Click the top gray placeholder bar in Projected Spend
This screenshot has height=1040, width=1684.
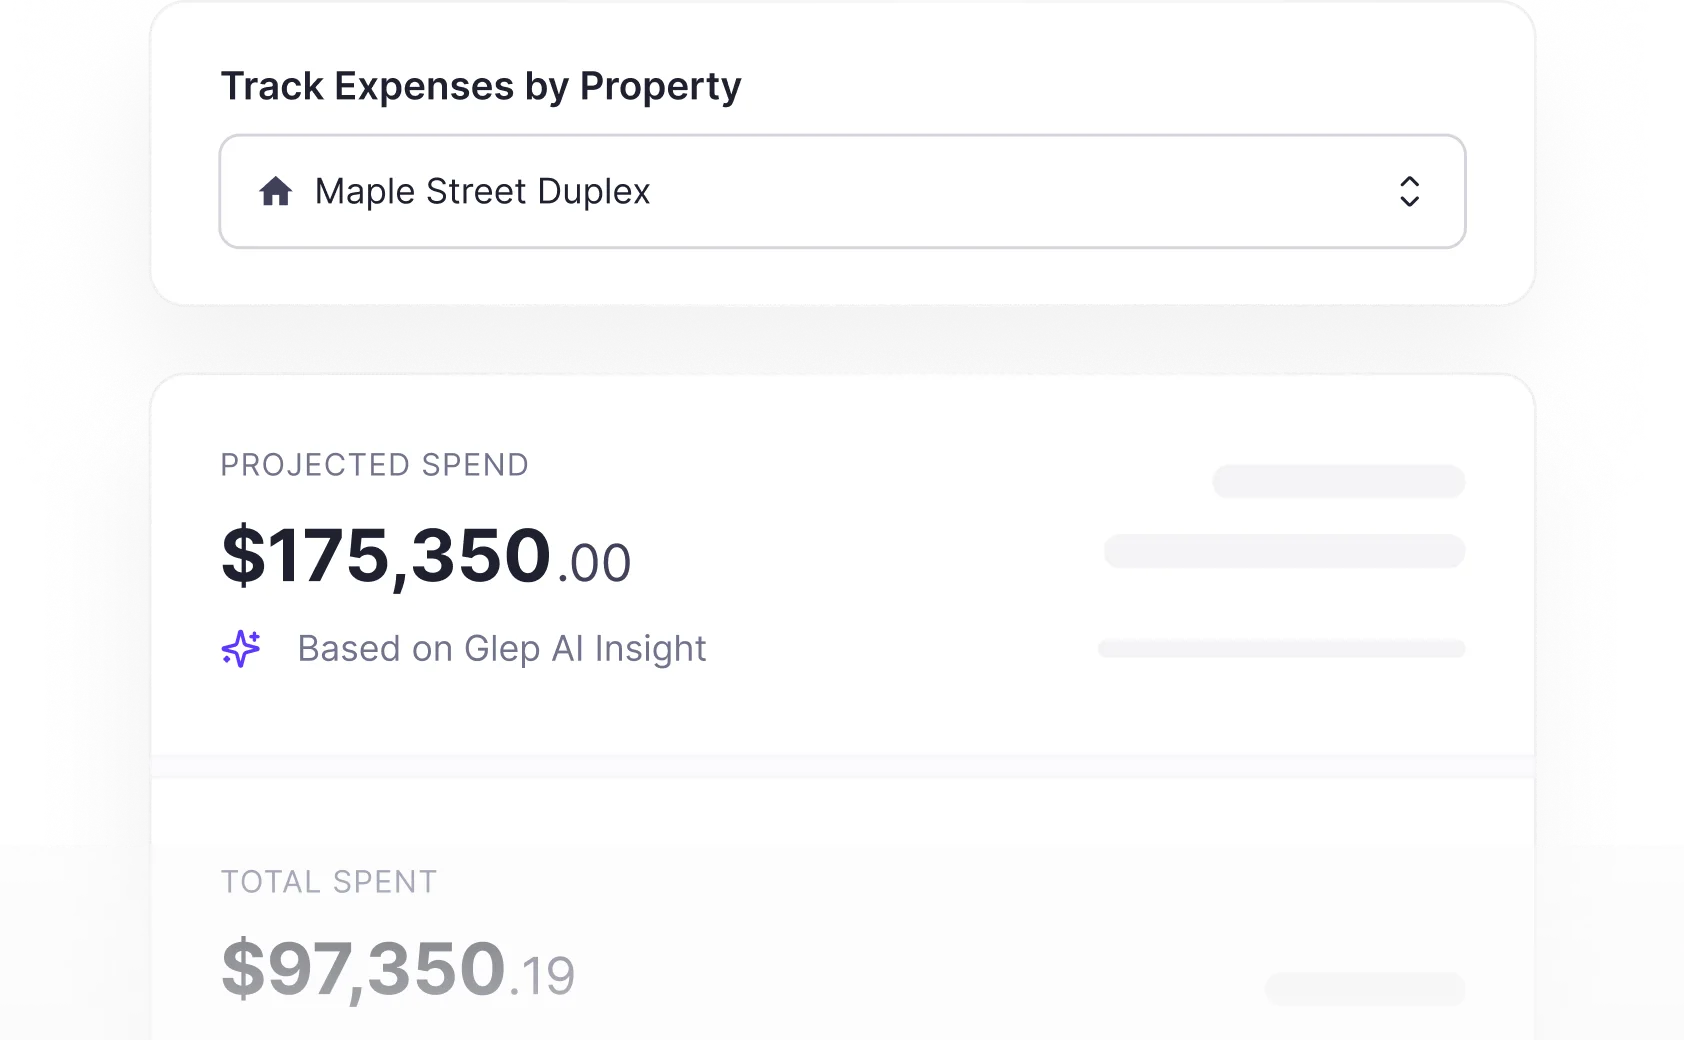pyautogui.click(x=1339, y=481)
